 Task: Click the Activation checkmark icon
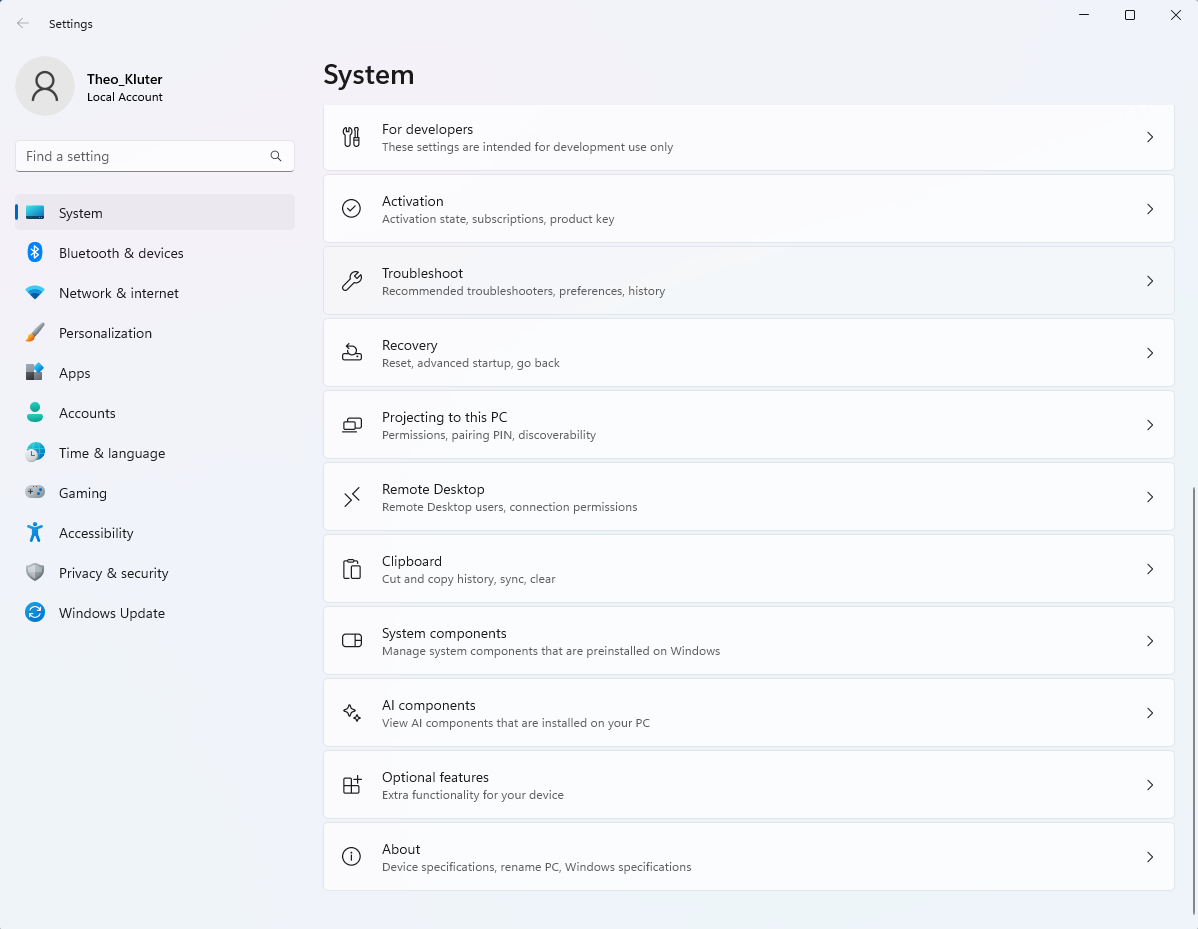point(351,209)
